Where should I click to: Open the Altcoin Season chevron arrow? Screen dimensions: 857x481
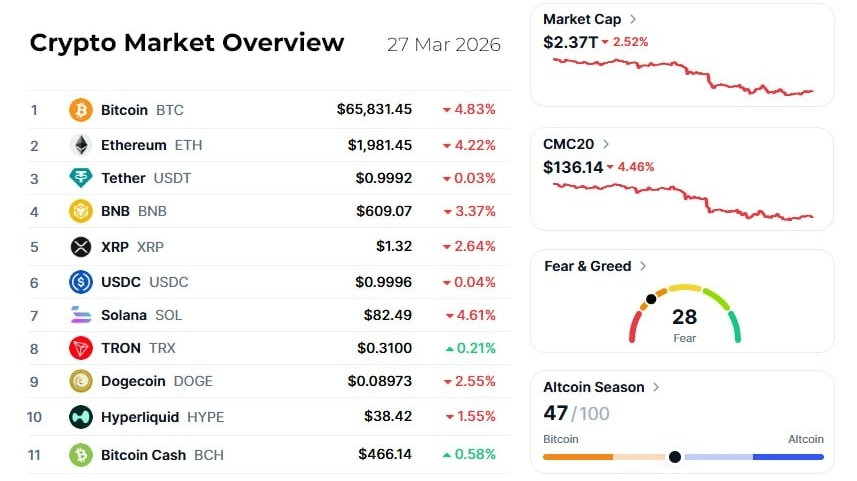coord(656,387)
